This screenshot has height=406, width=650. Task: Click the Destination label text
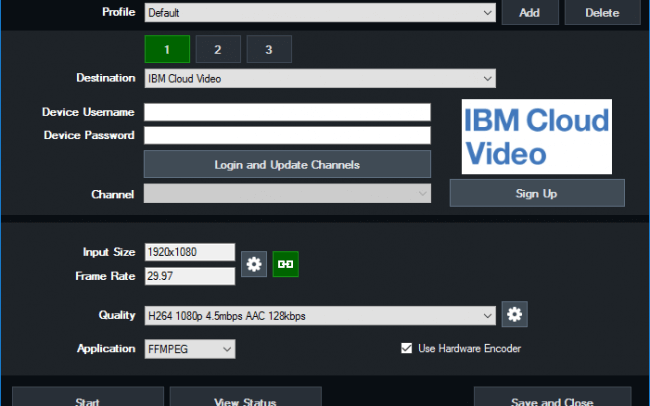tap(106, 78)
